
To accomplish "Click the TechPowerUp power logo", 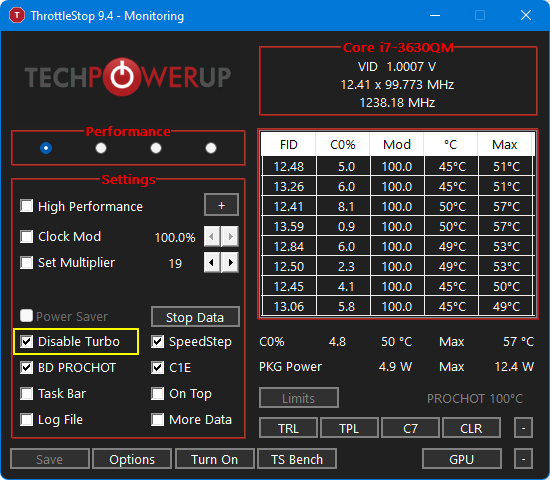I will pyautogui.click(x=122, y=77).
